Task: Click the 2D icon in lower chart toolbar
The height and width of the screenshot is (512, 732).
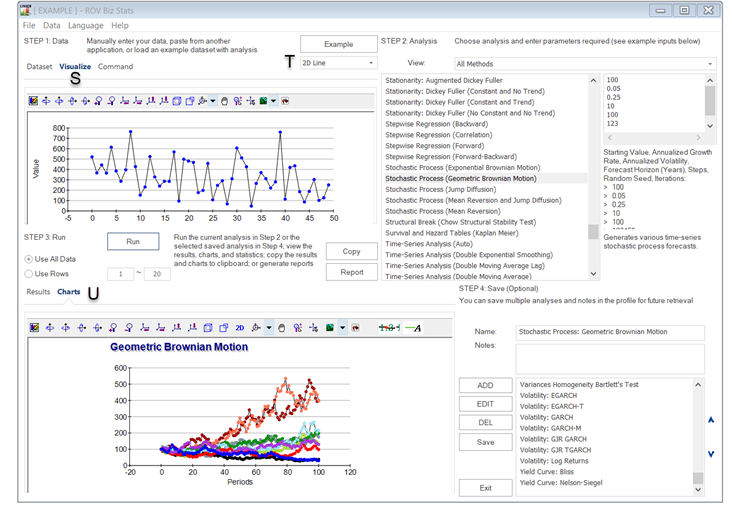Action: tap(240, 327)
